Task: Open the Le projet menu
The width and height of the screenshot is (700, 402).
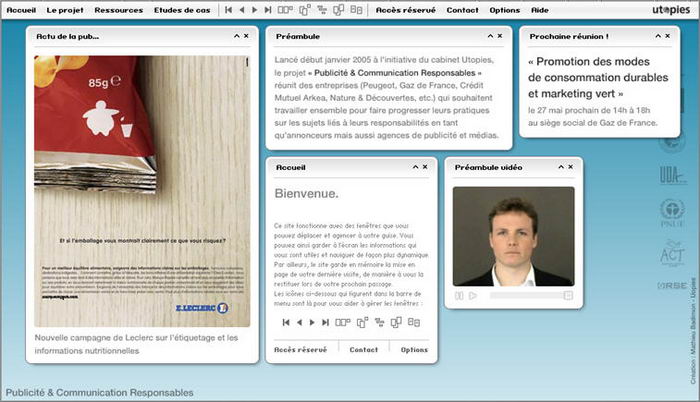Action: pos(66,9)
